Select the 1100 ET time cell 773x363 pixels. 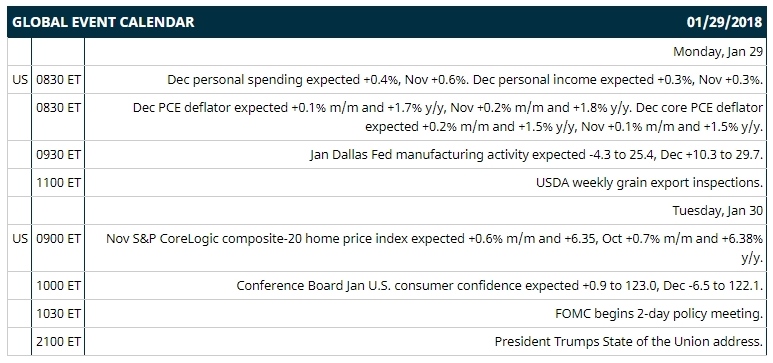(58, 183)
